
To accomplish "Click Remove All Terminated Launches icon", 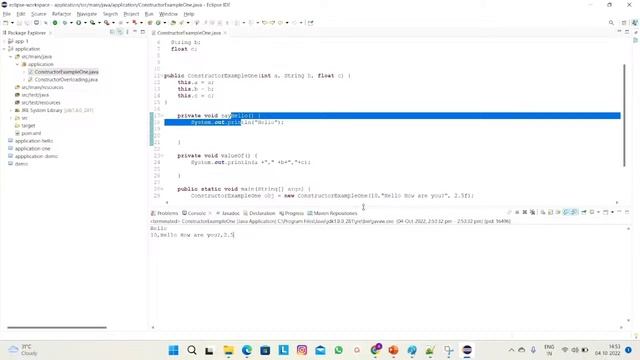I will pos(532,212).
